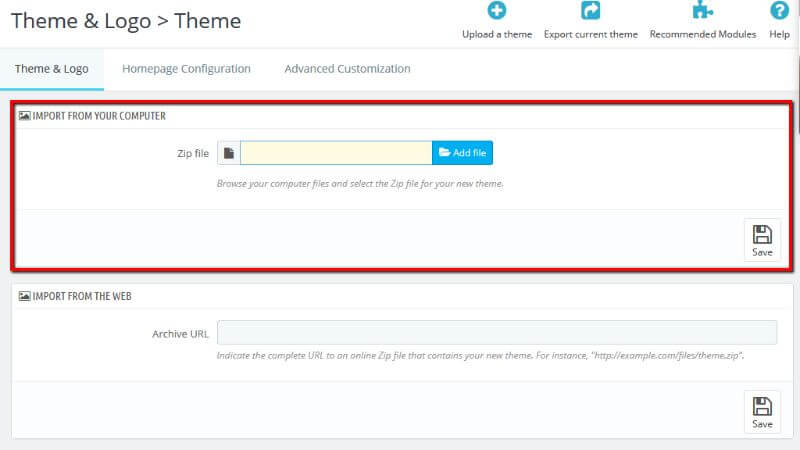Click the Upload a theme label

pos(497,34)
